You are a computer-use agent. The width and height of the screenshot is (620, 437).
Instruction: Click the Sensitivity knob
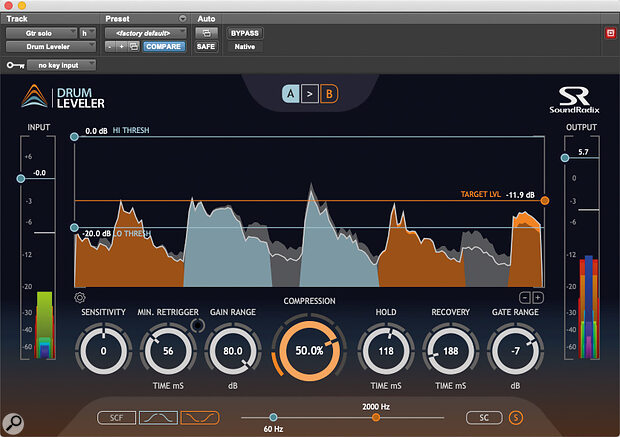pos(103,350)
